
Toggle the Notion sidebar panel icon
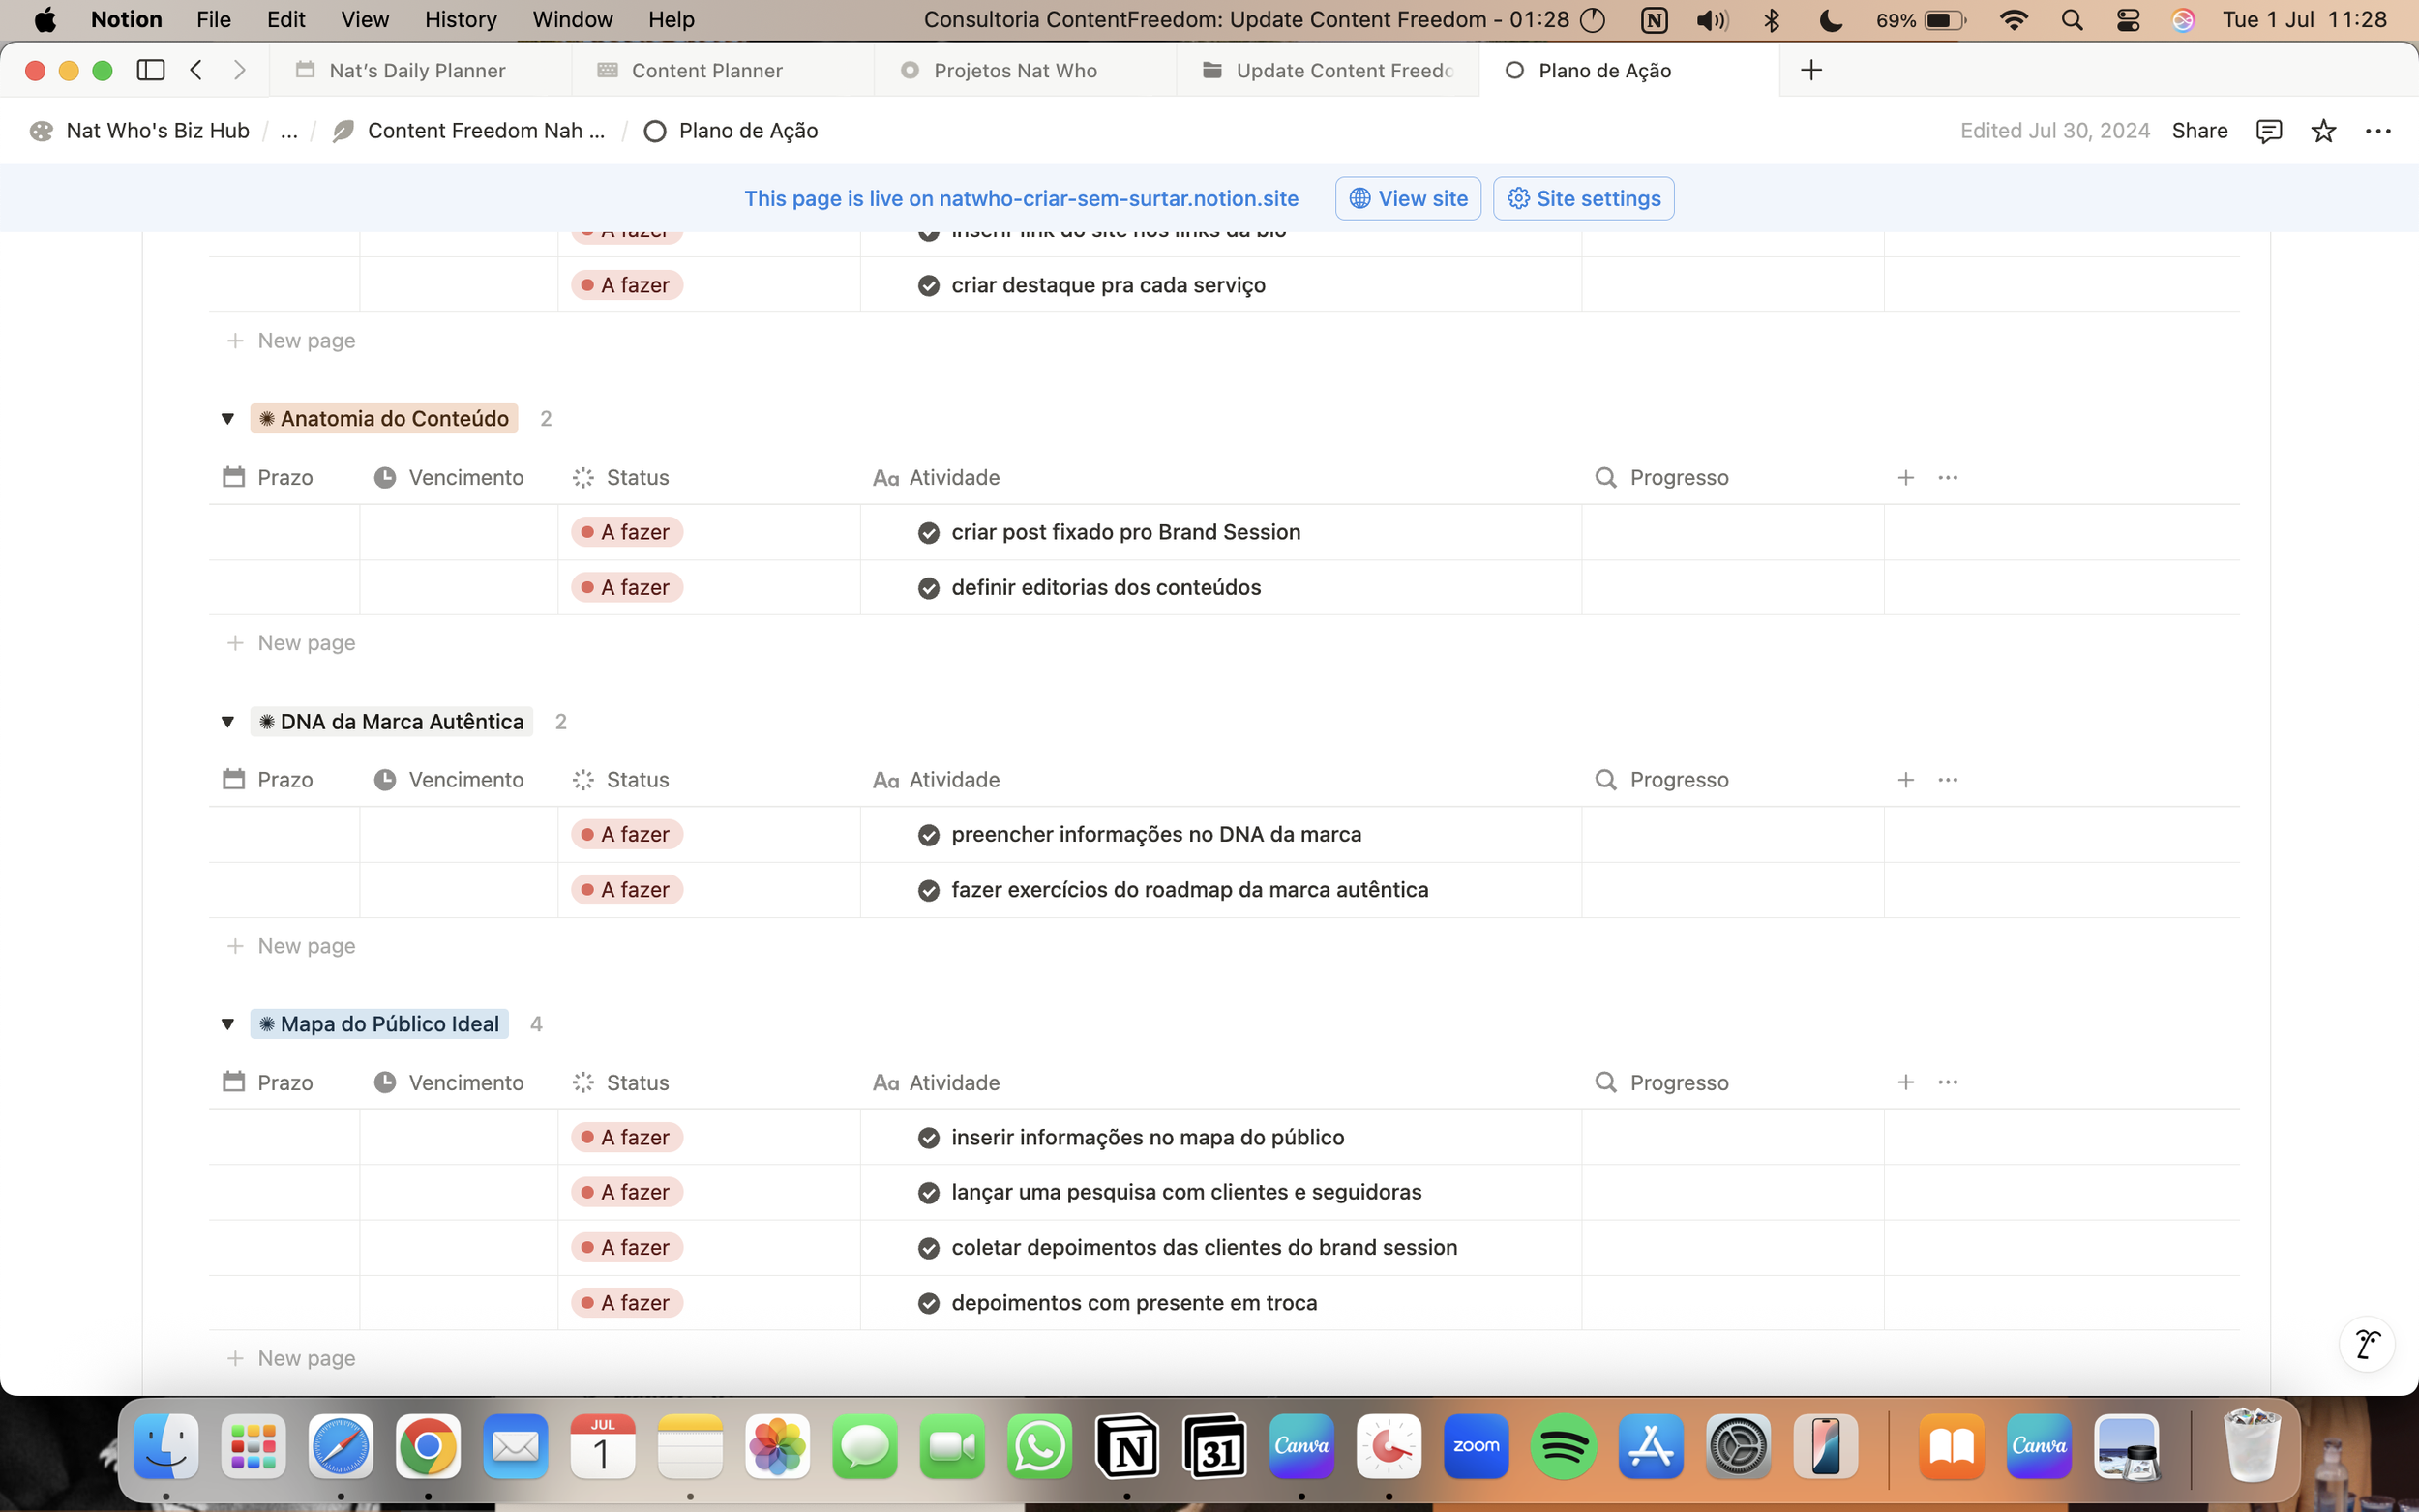(x=151, y=70)
